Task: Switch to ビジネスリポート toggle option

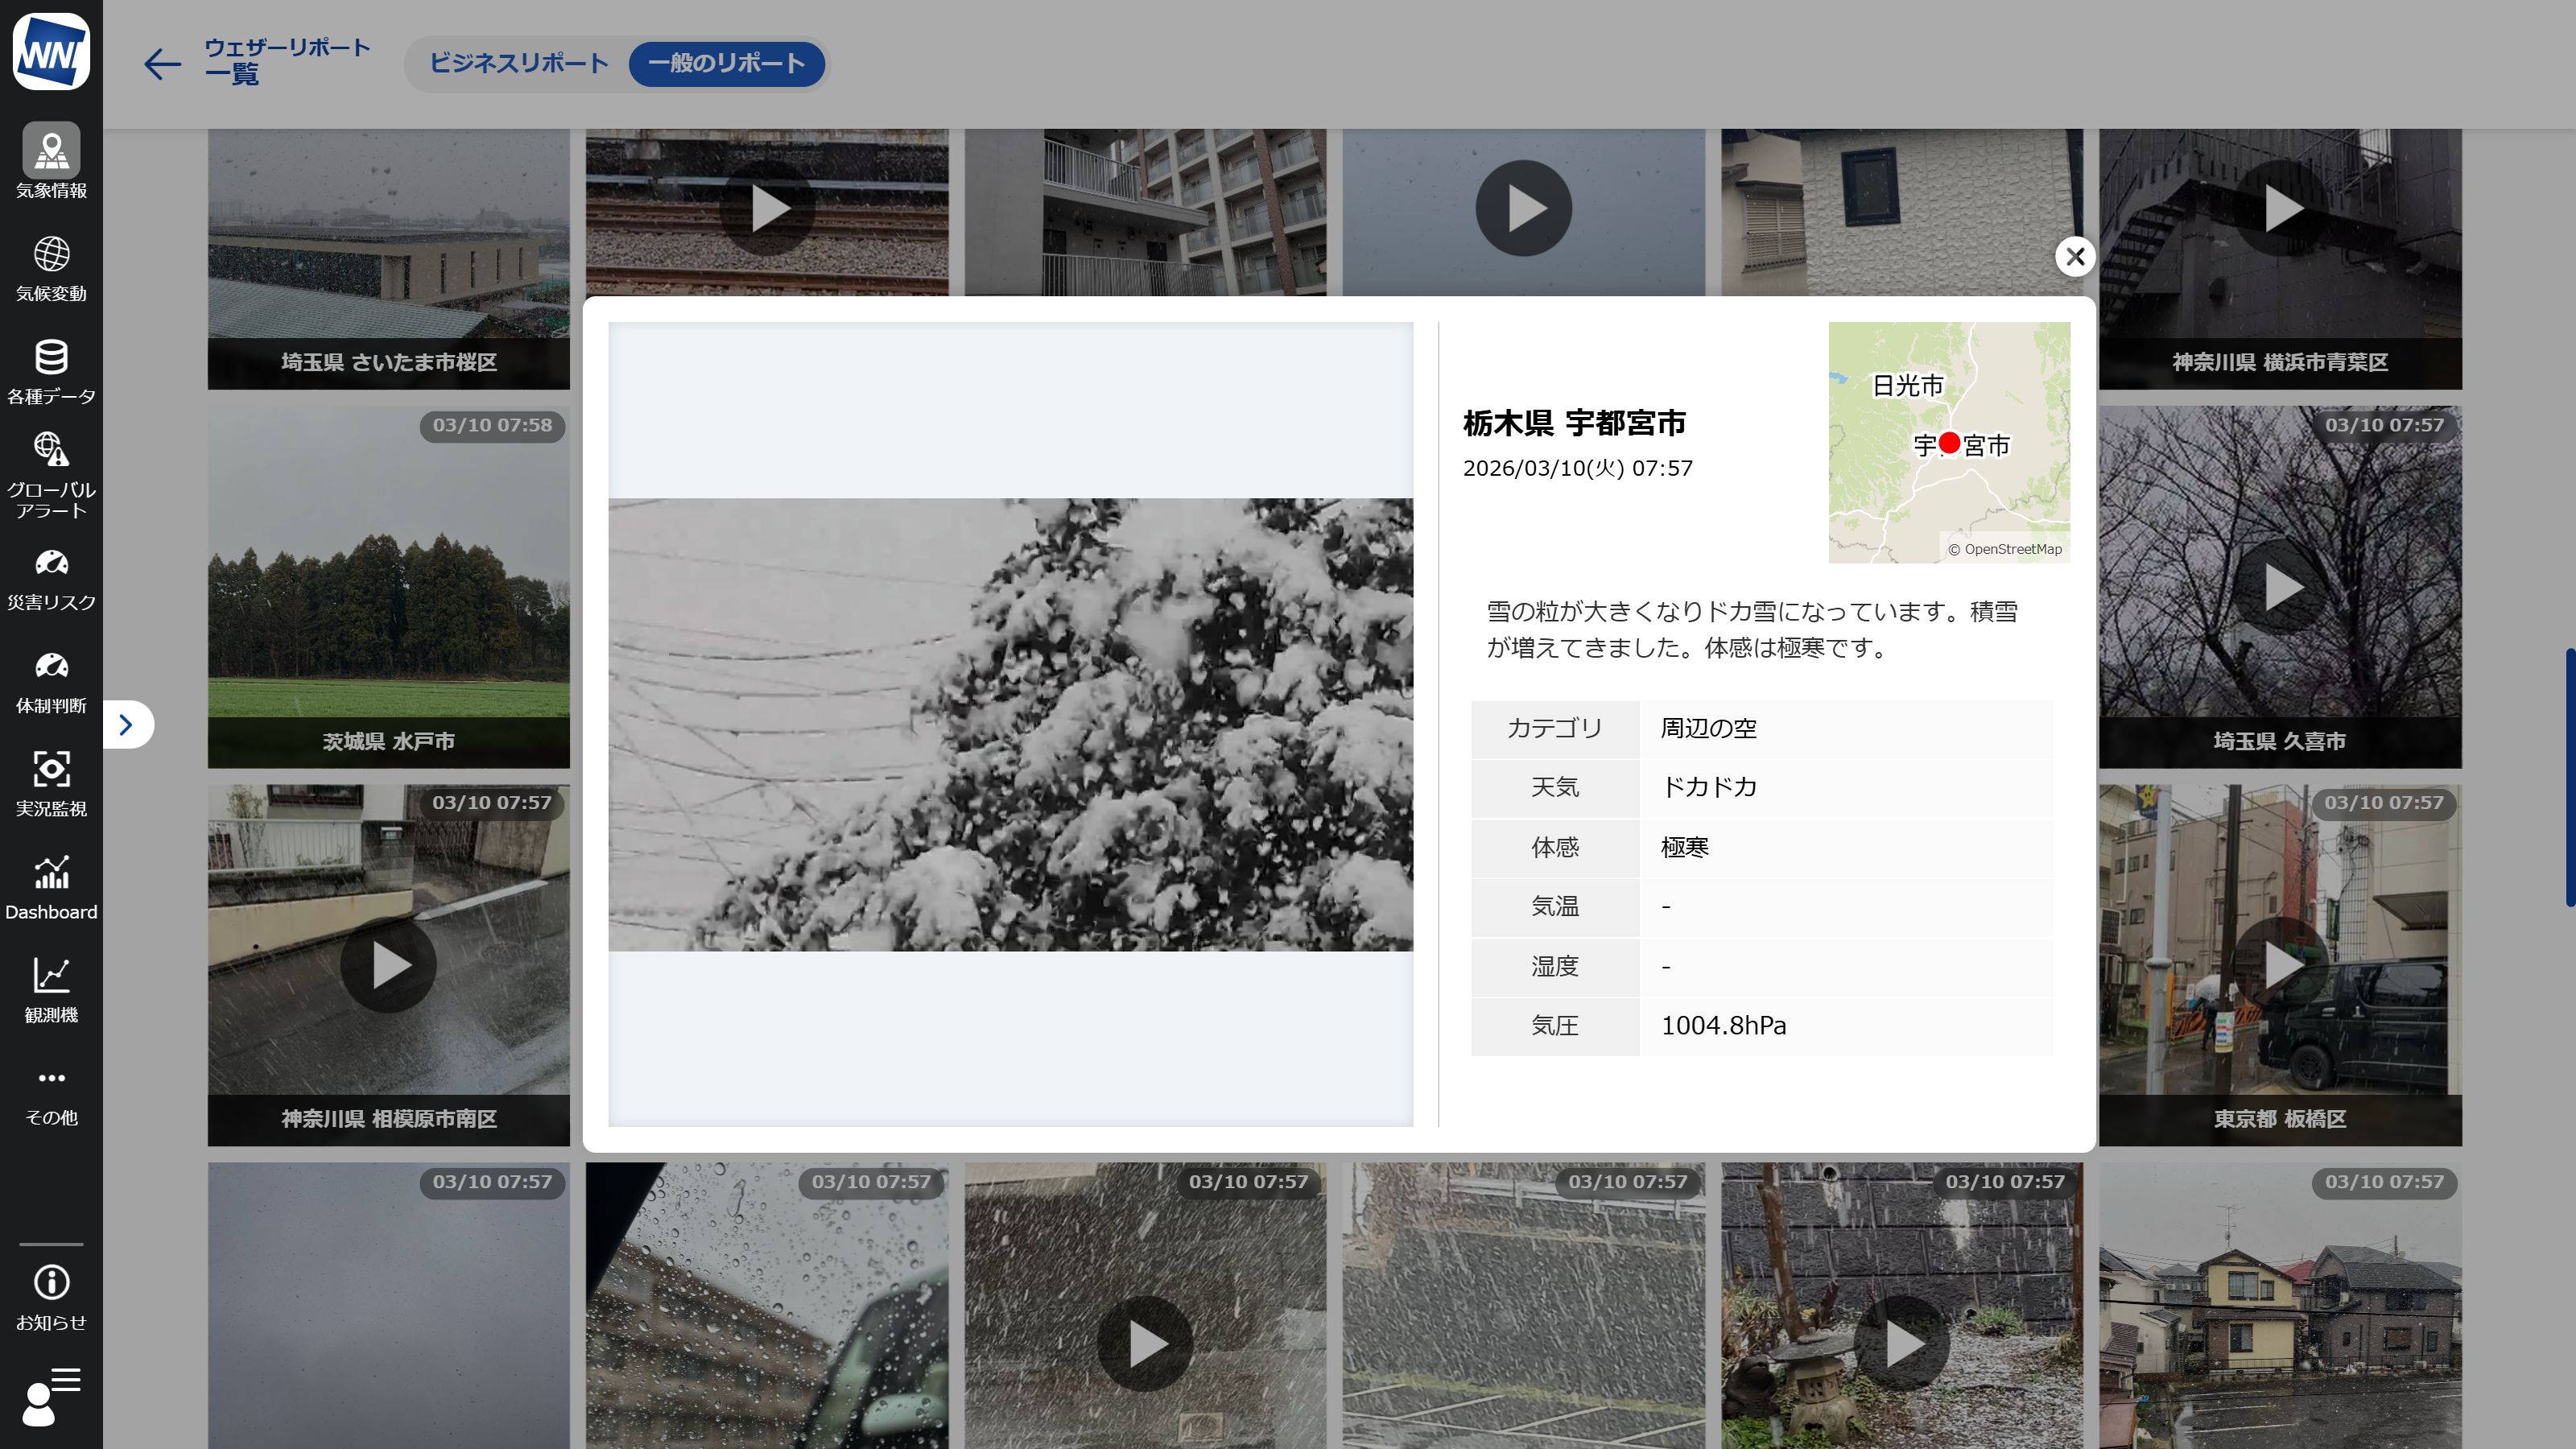Action: click(x=519, y=63)
